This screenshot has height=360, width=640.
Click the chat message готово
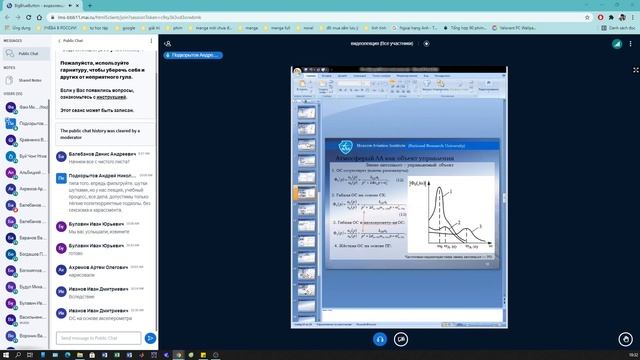click(x=76, y=253)
